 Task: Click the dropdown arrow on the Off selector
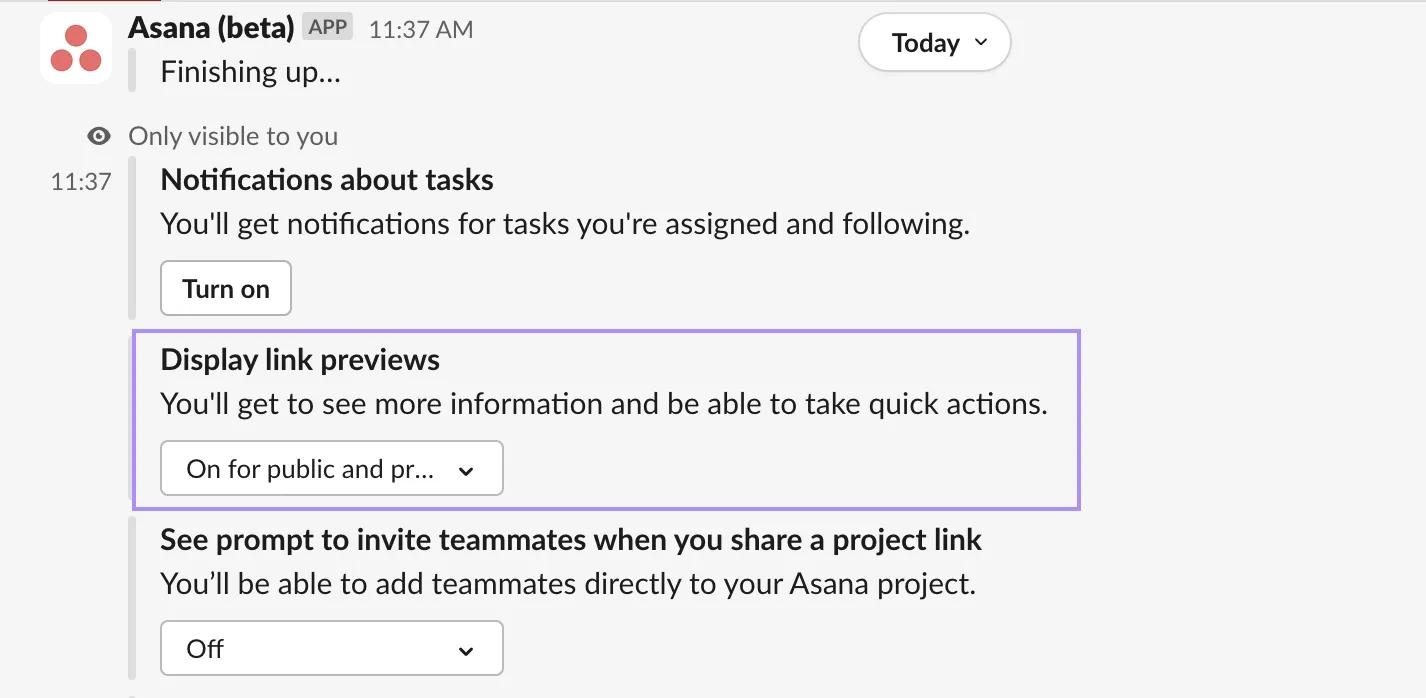[x=465, y=648]
